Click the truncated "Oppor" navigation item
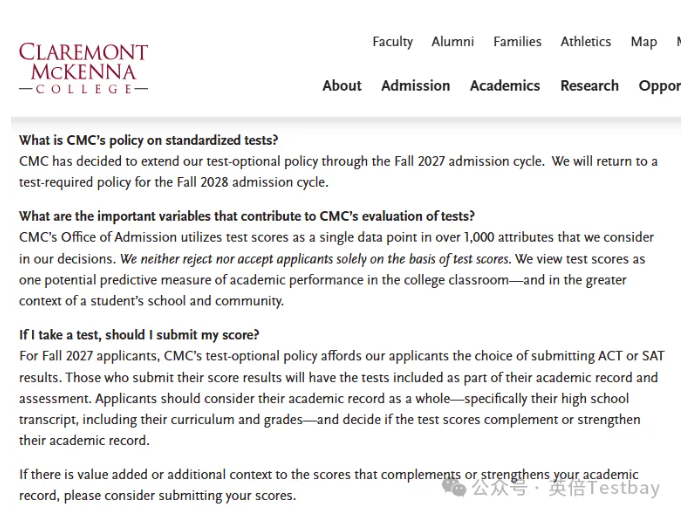 (660, 86)
